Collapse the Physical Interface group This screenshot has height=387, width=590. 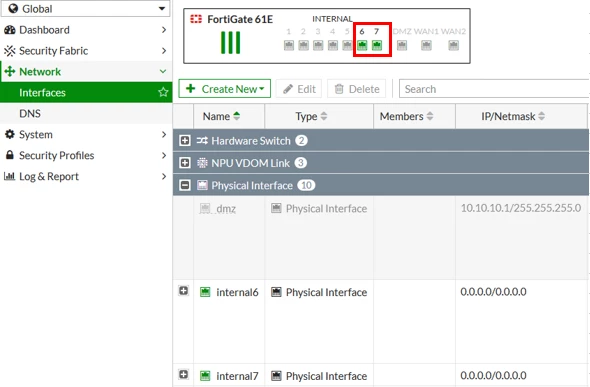tap(185, 185)
